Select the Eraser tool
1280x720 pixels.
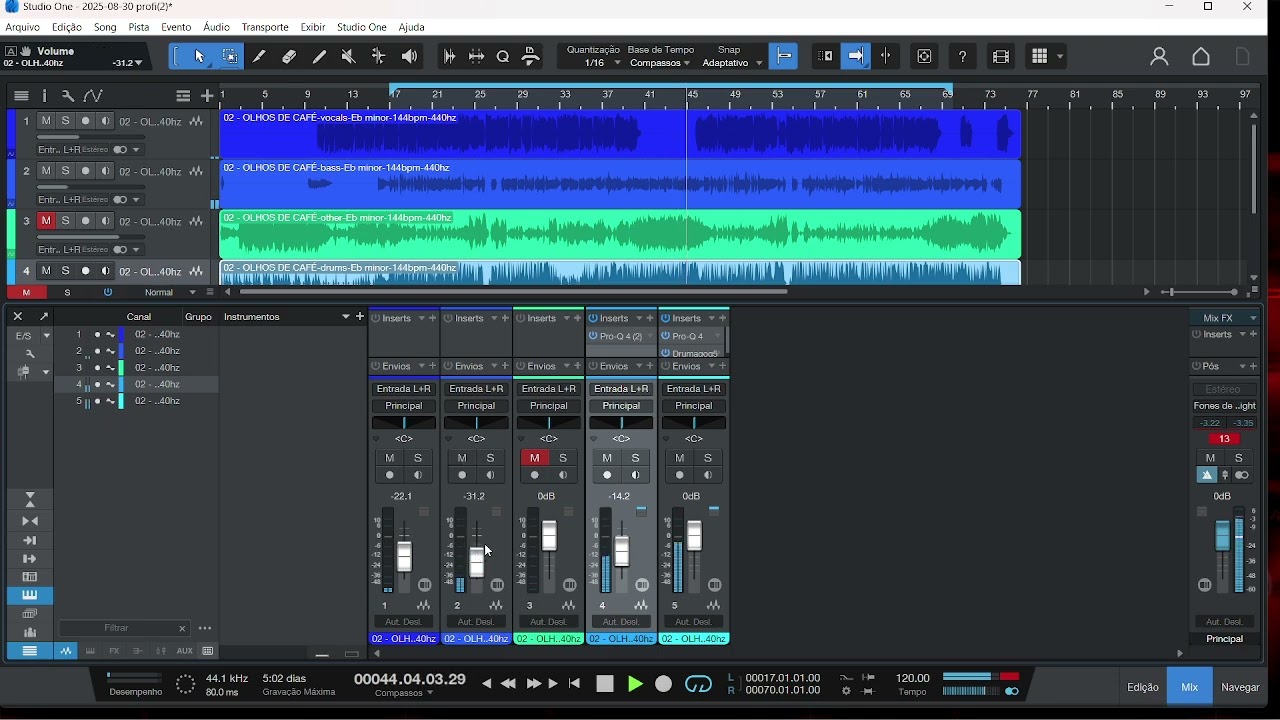point(289,57)
